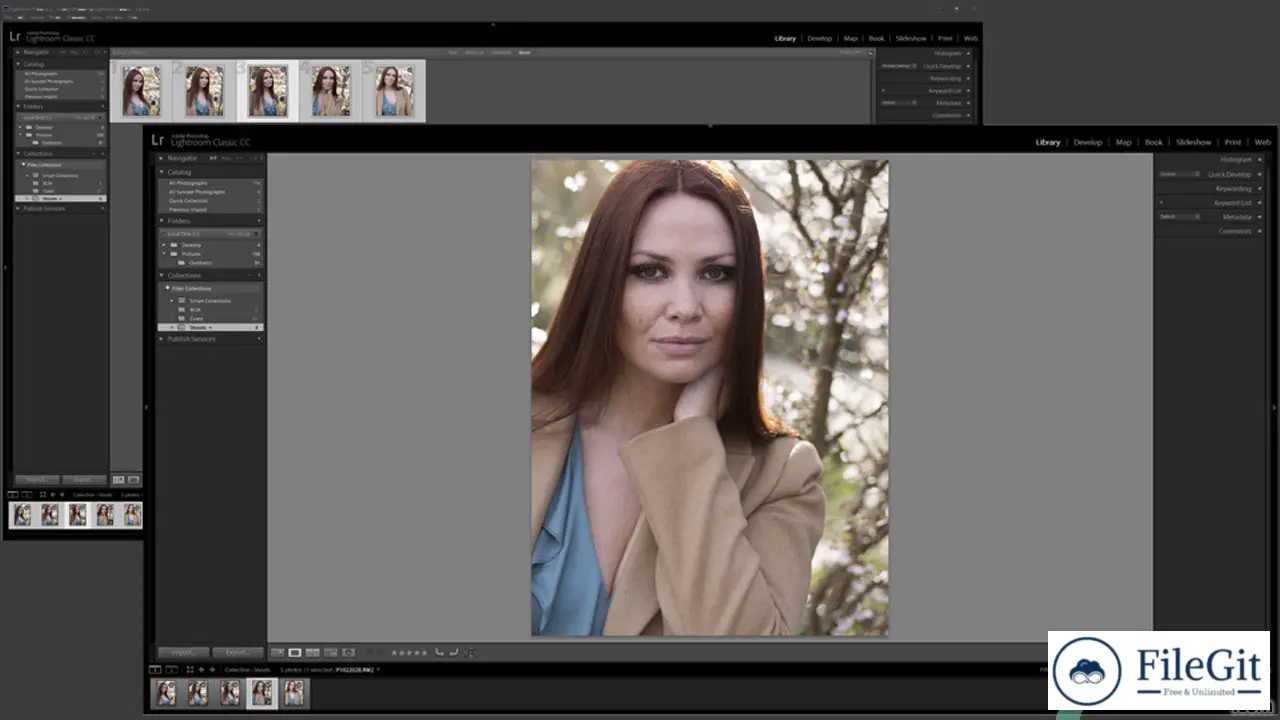The width and height of the screenshot is (1280, 720).
Task: Select grid thumbnail 5 in back window
Action: tap(394, 91)
